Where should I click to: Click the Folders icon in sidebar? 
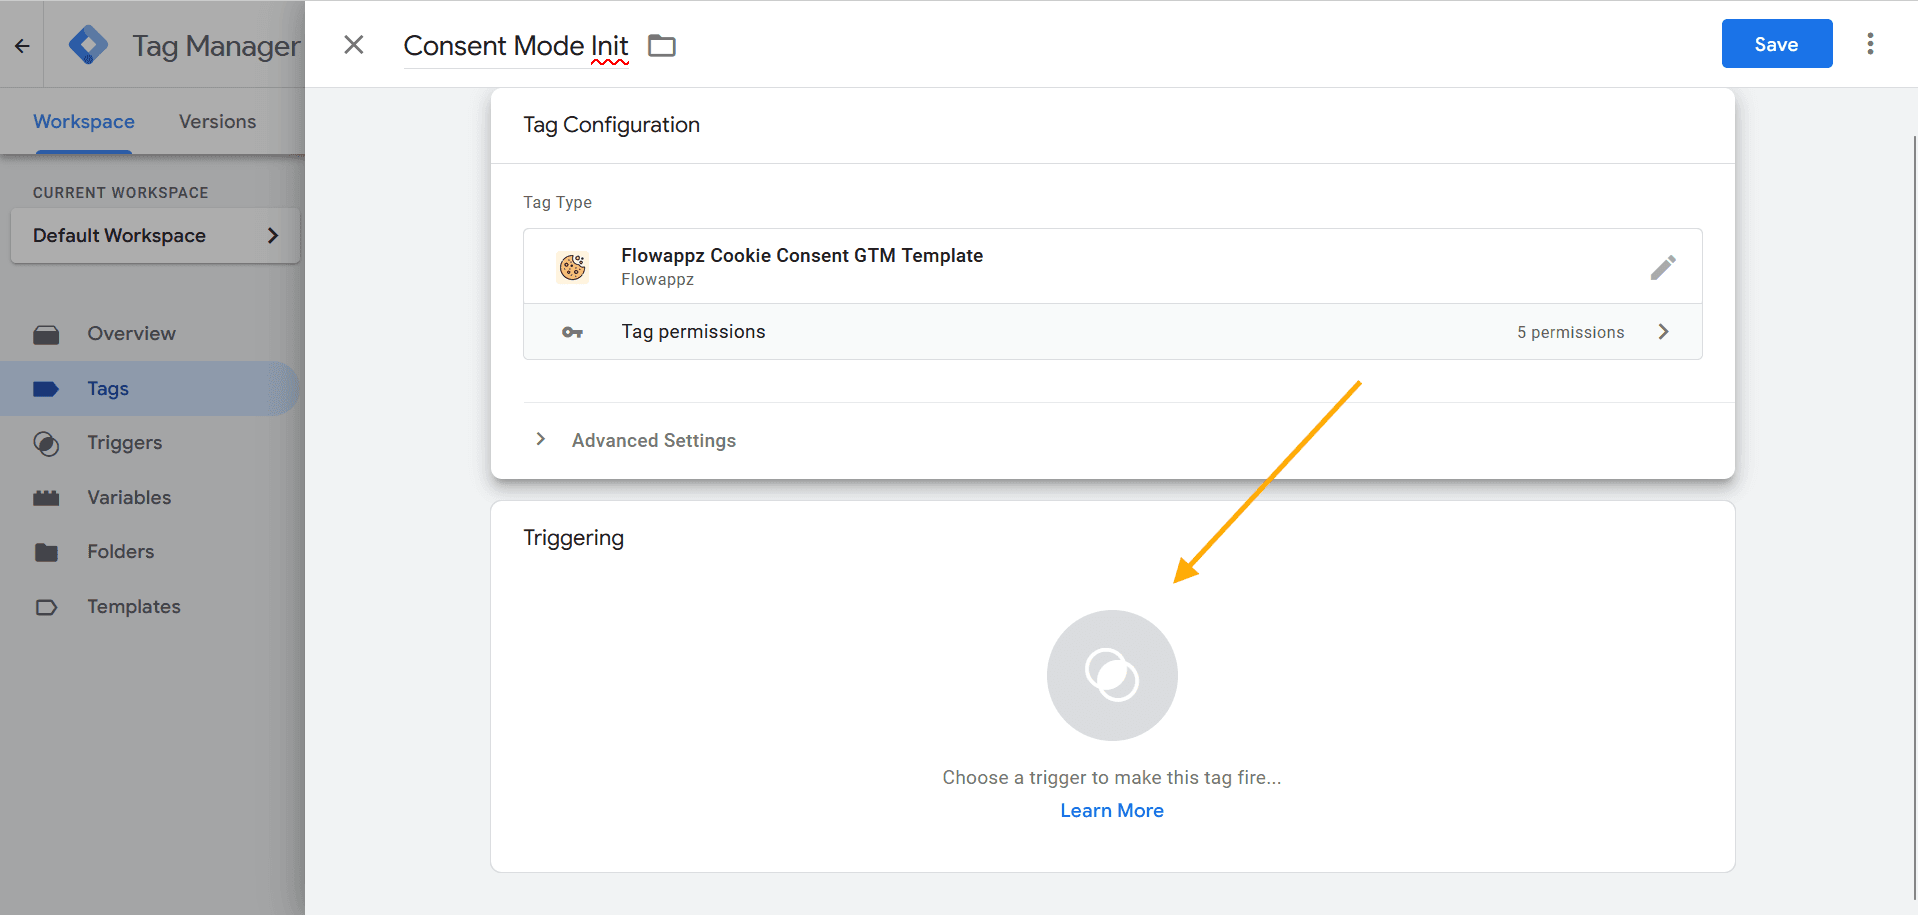46,552
